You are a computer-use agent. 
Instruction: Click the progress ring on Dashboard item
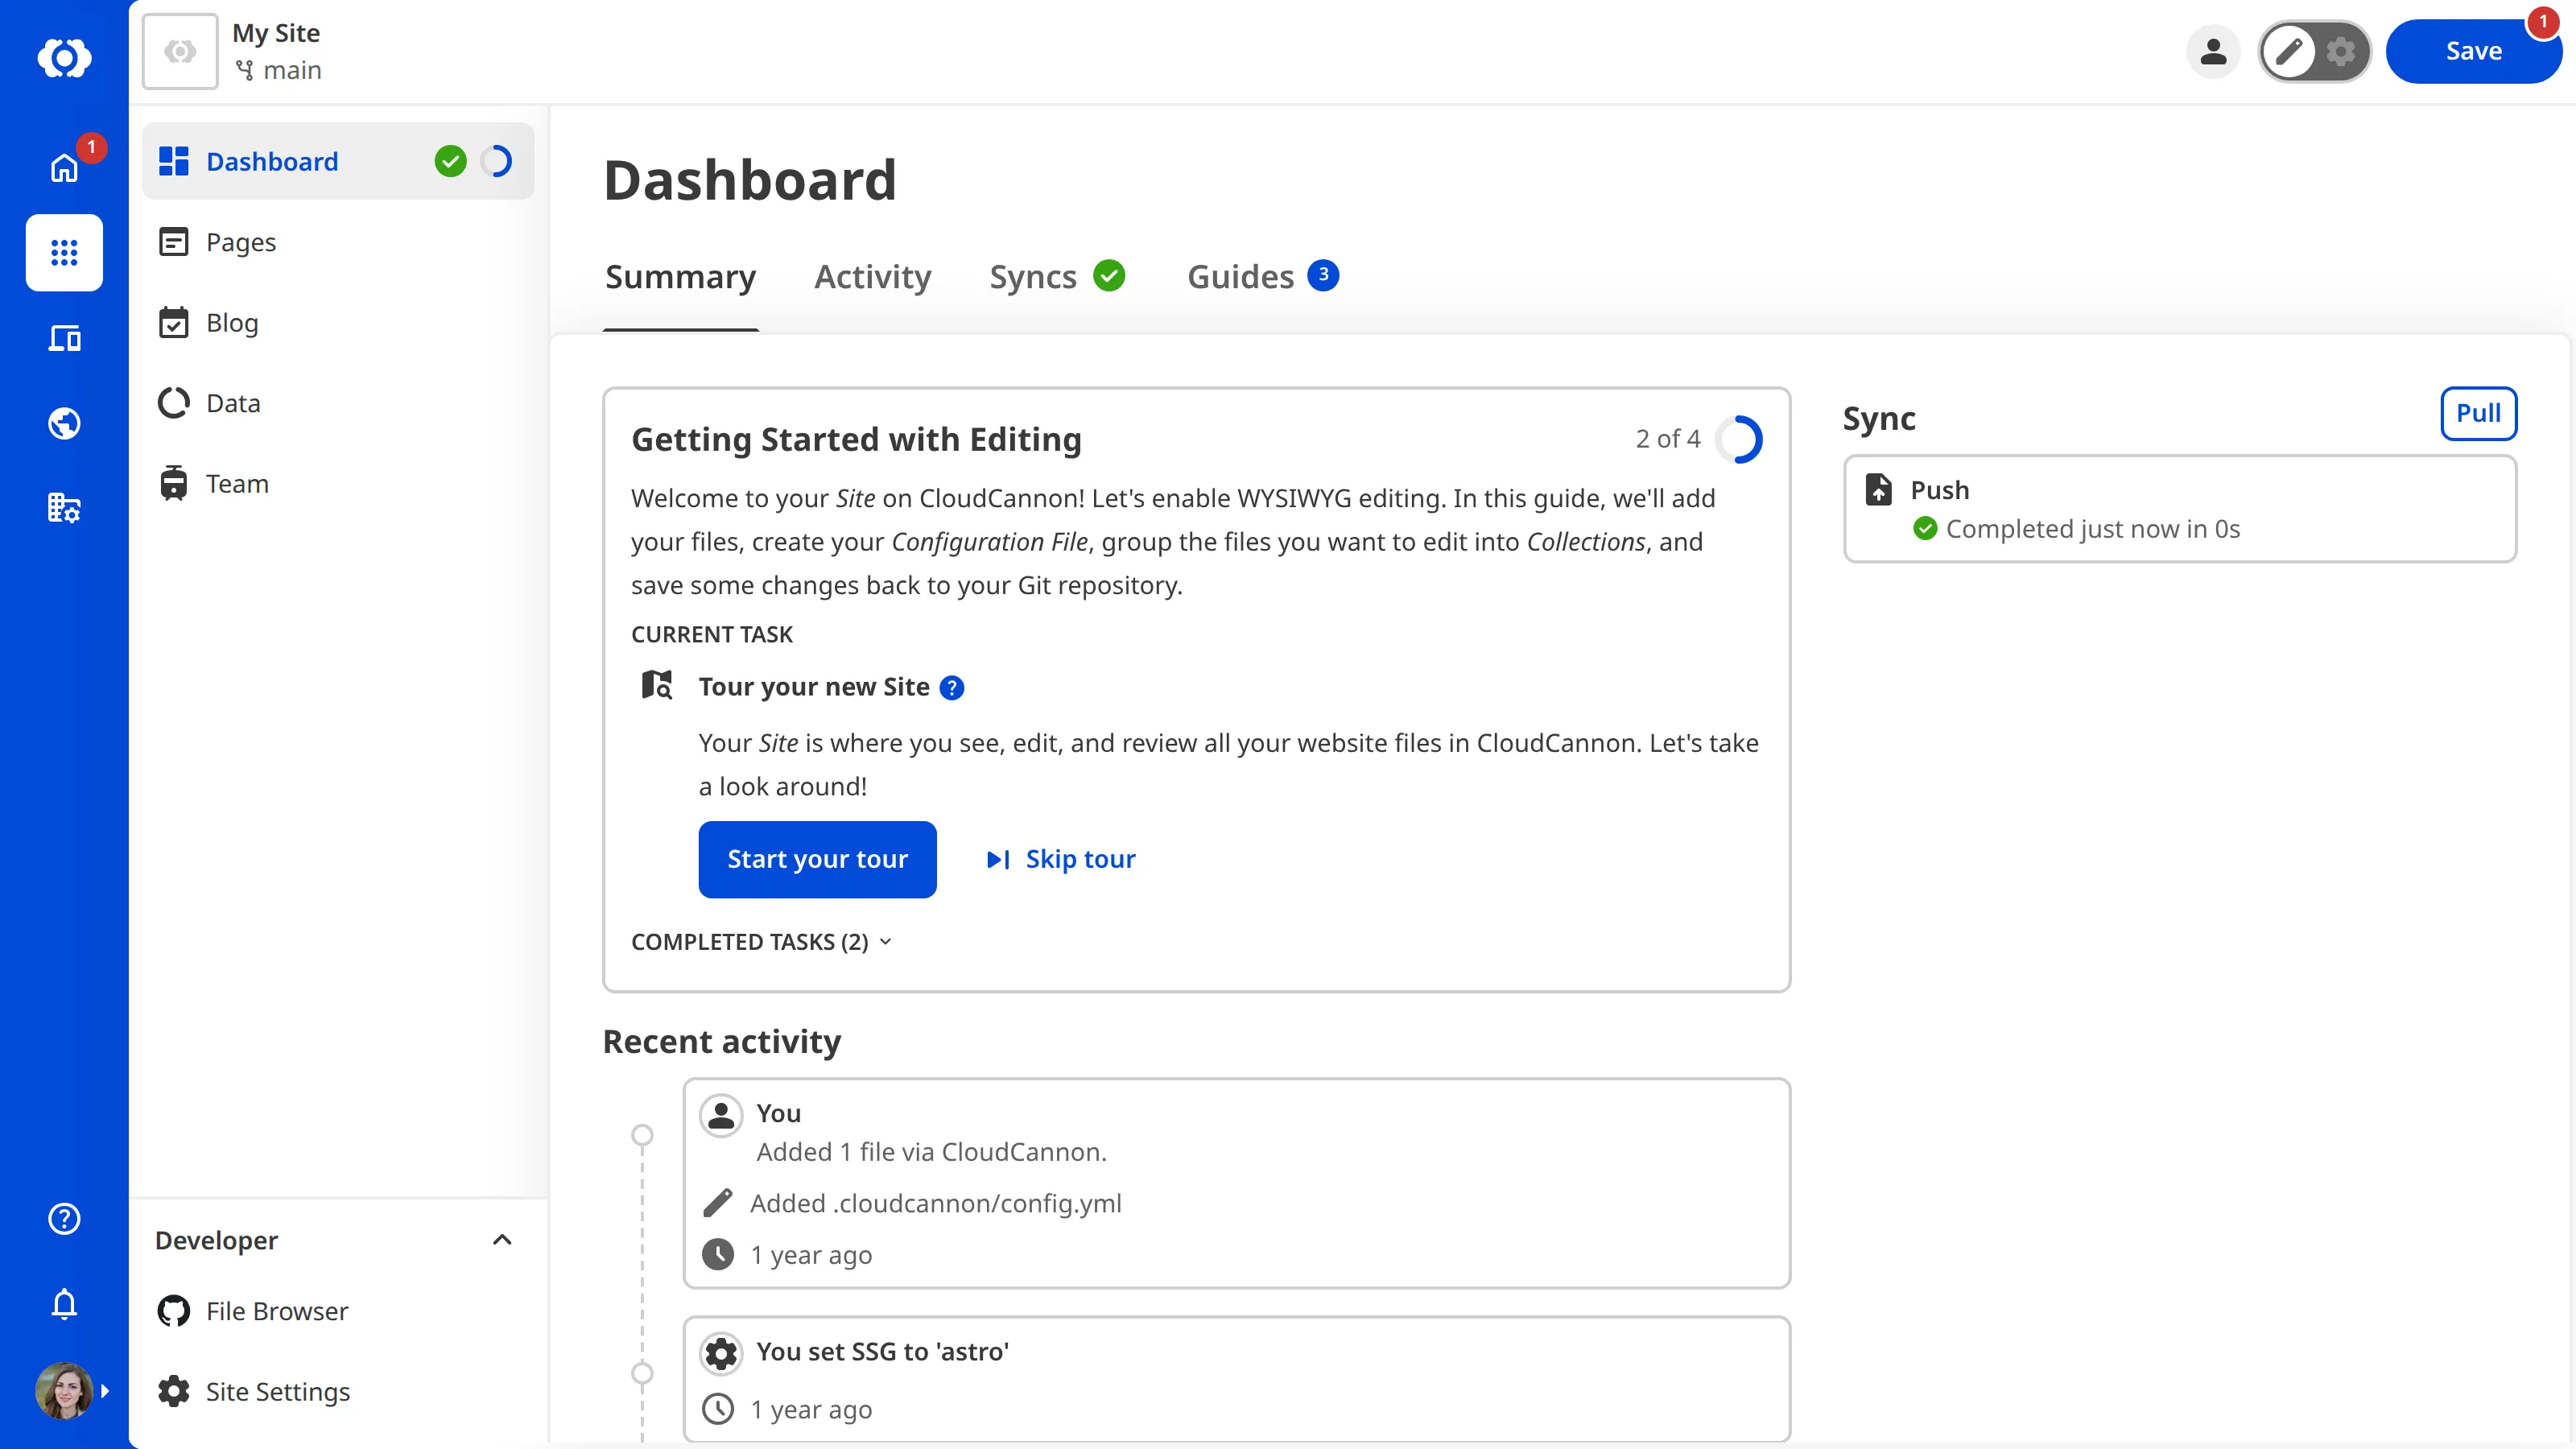[497, 161]
